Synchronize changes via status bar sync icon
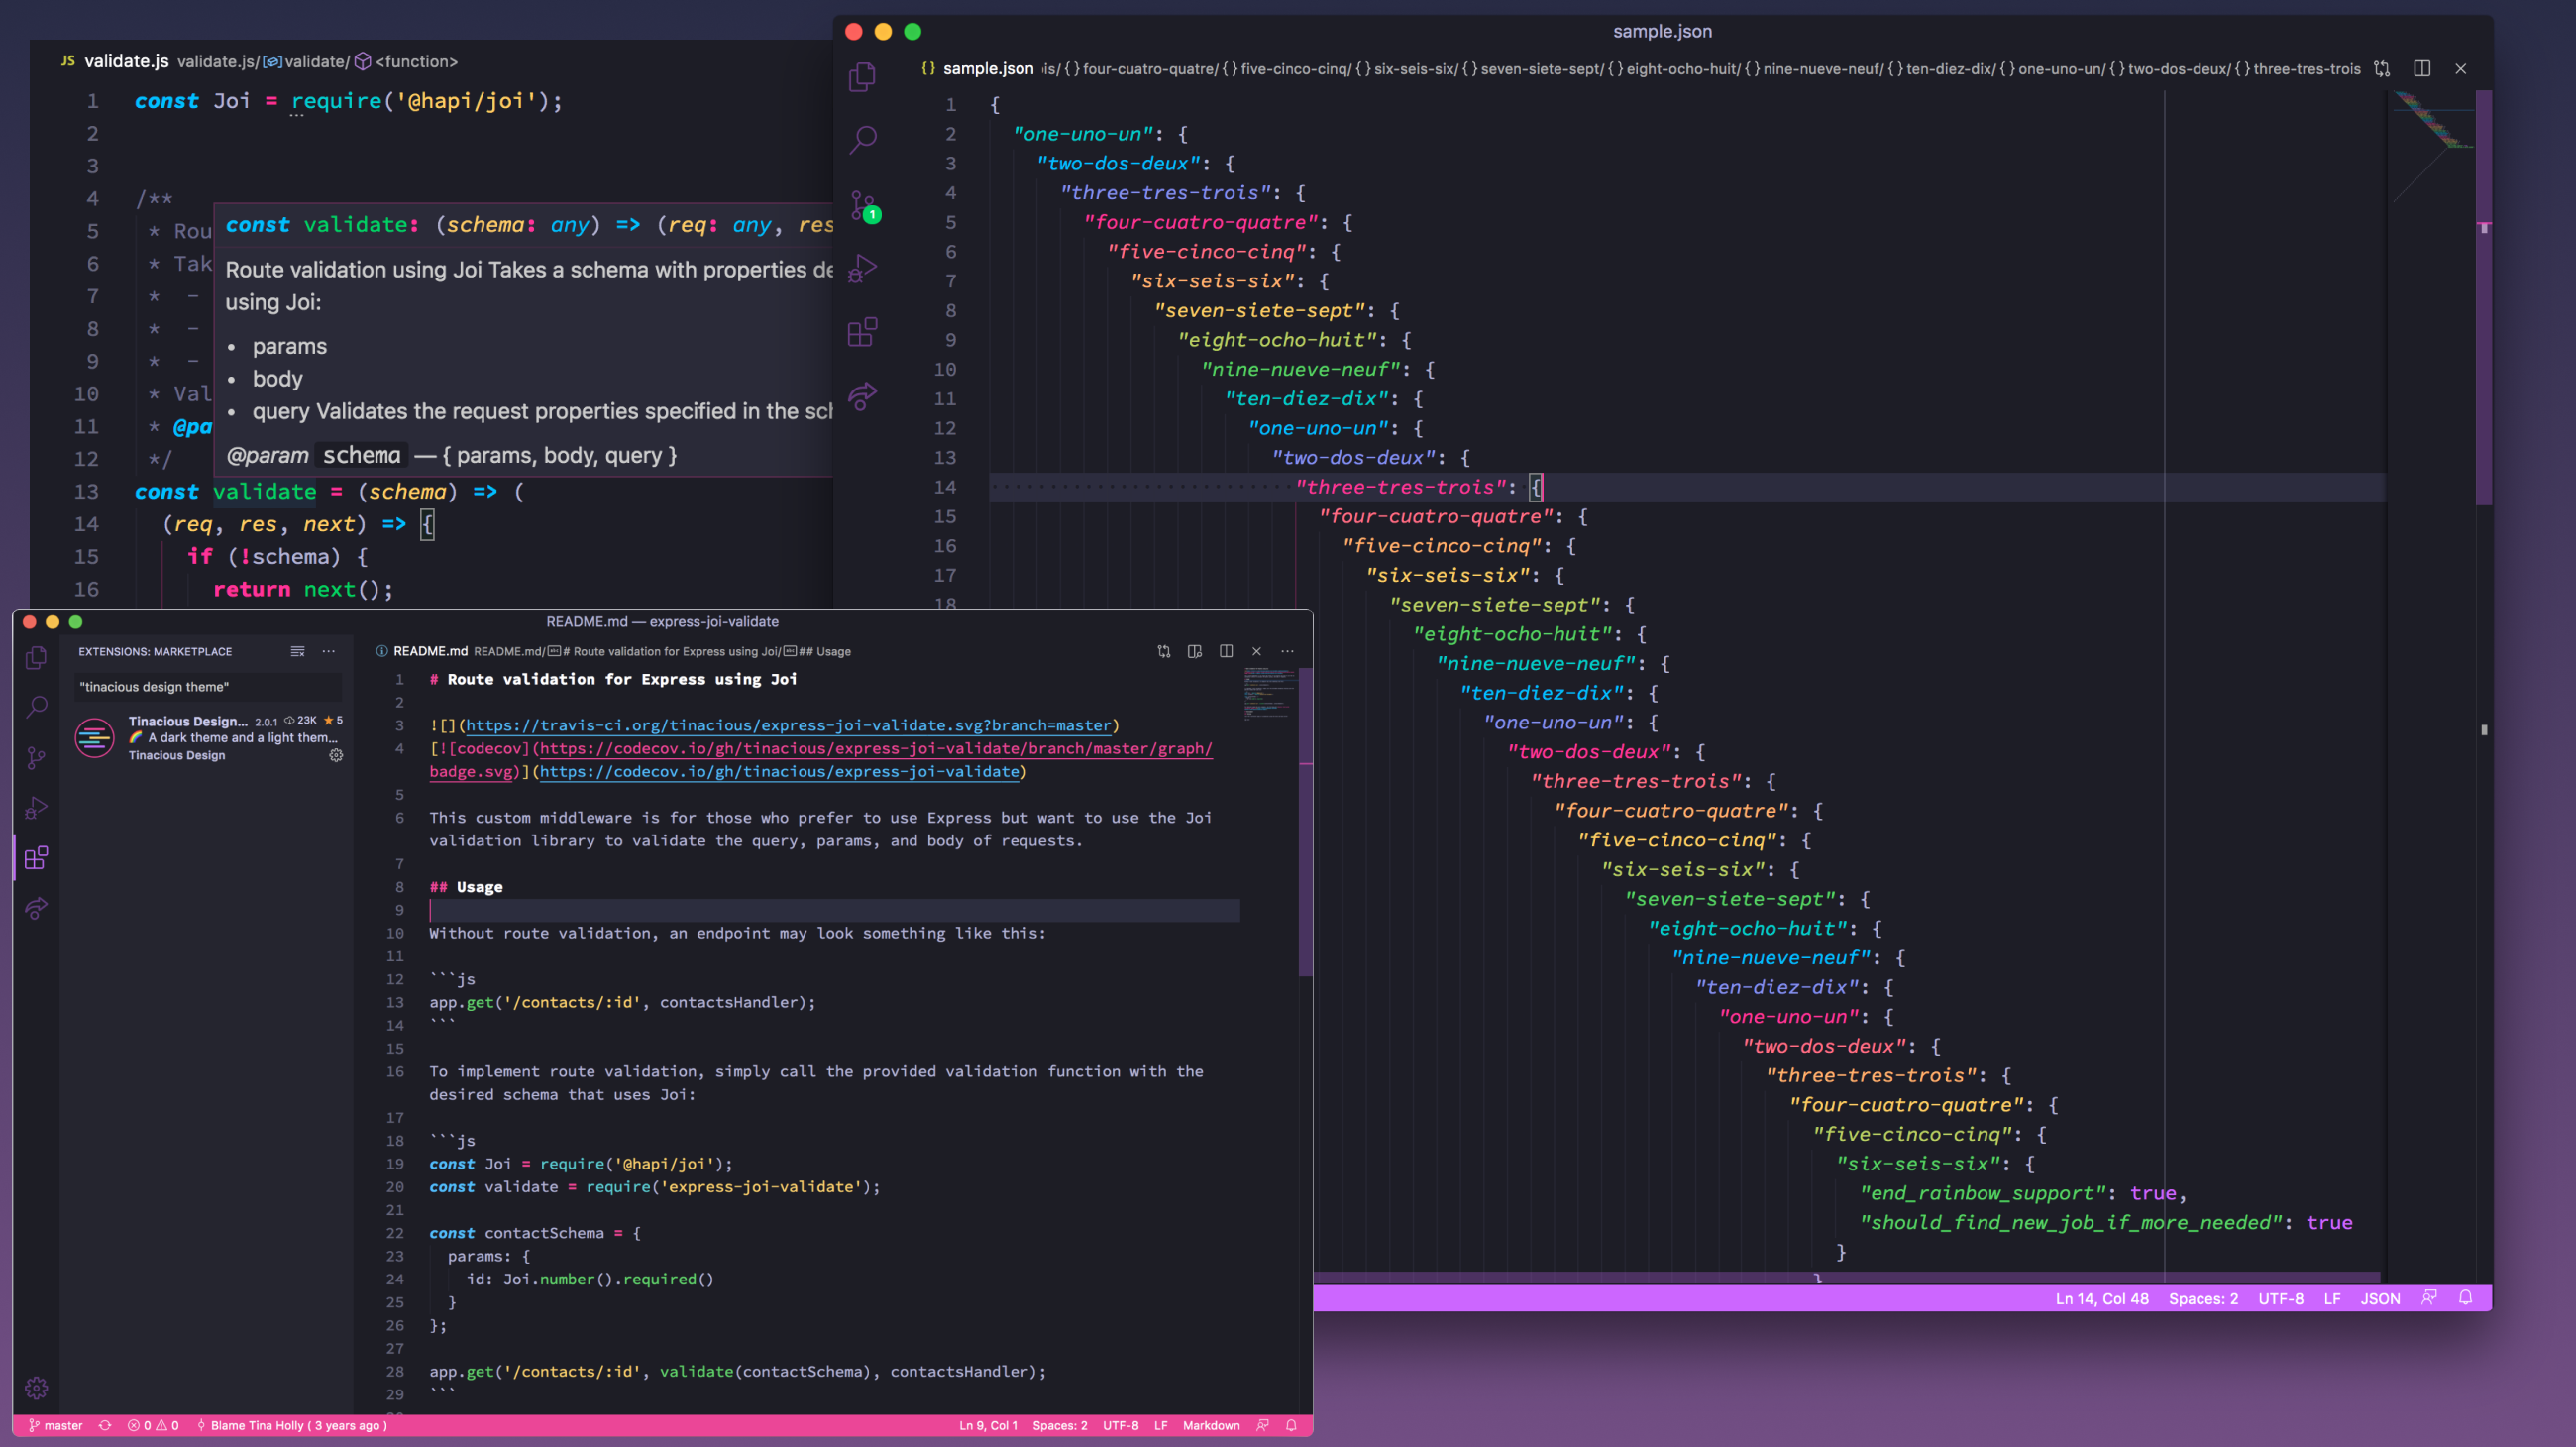Screen dimensions: 2576x1447 105,1426
